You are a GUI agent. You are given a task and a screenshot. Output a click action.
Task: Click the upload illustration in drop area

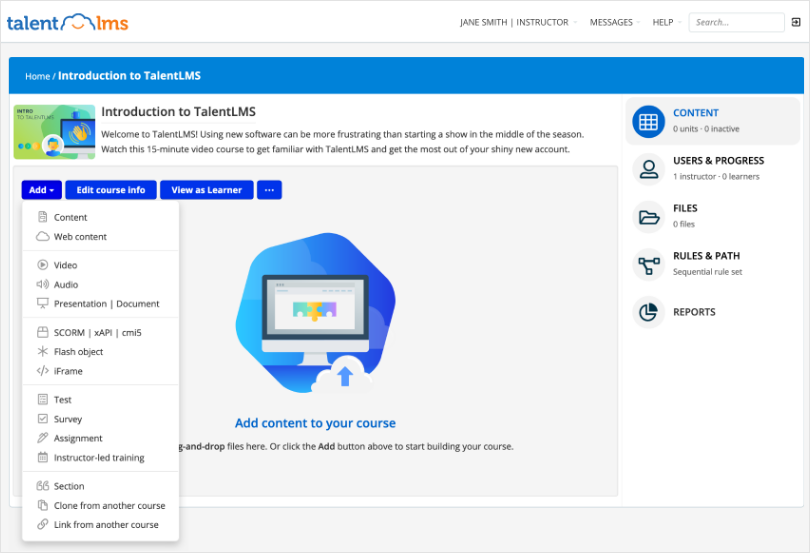click(316, 313)
